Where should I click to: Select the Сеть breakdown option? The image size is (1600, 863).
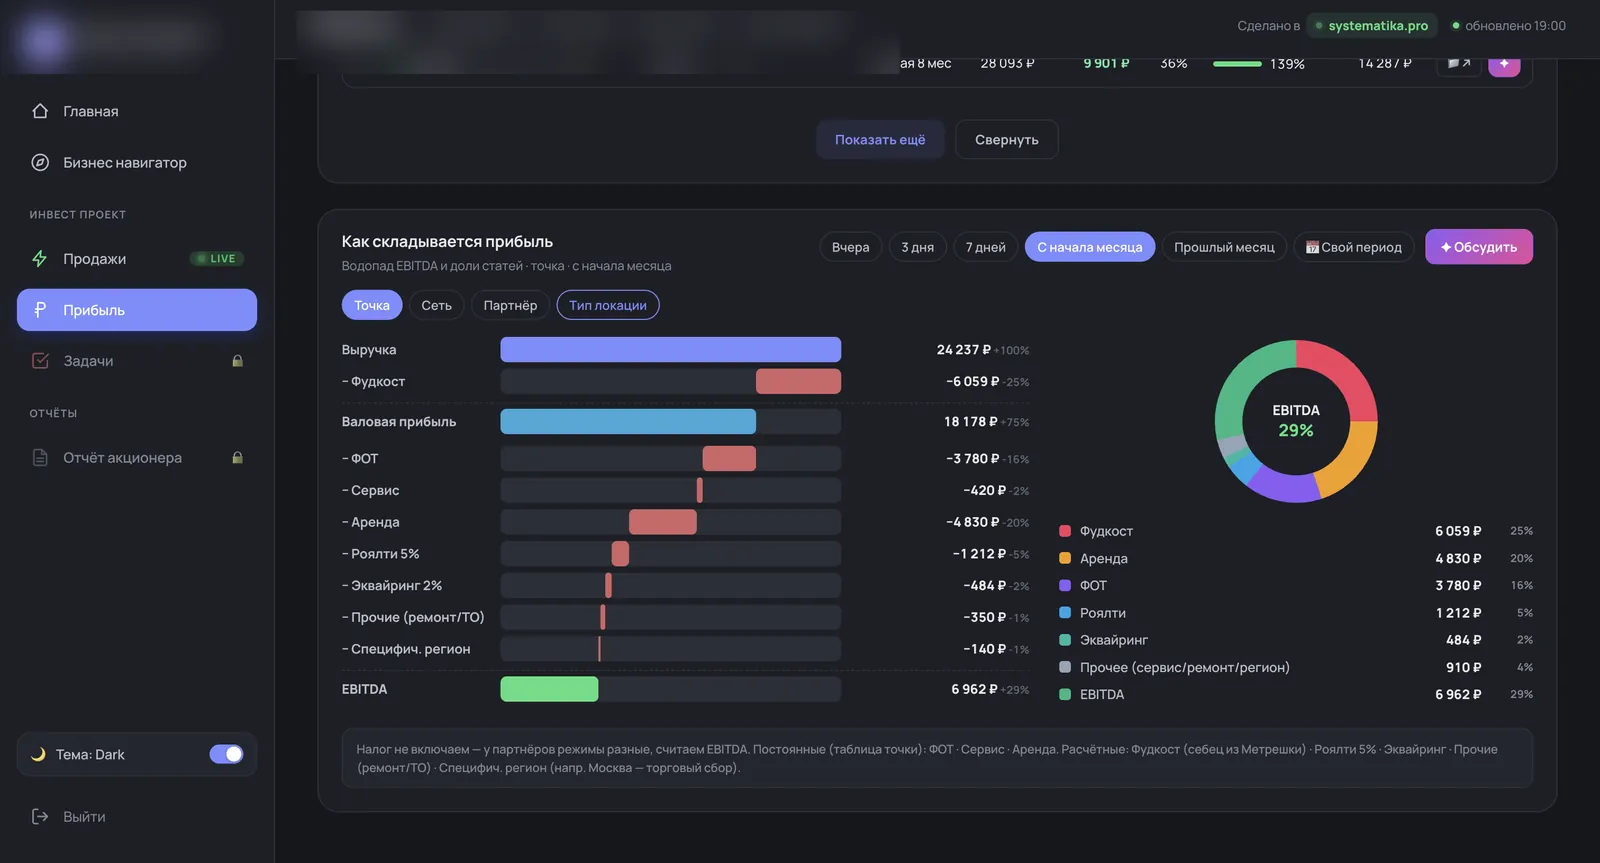[x=436, y=305]
